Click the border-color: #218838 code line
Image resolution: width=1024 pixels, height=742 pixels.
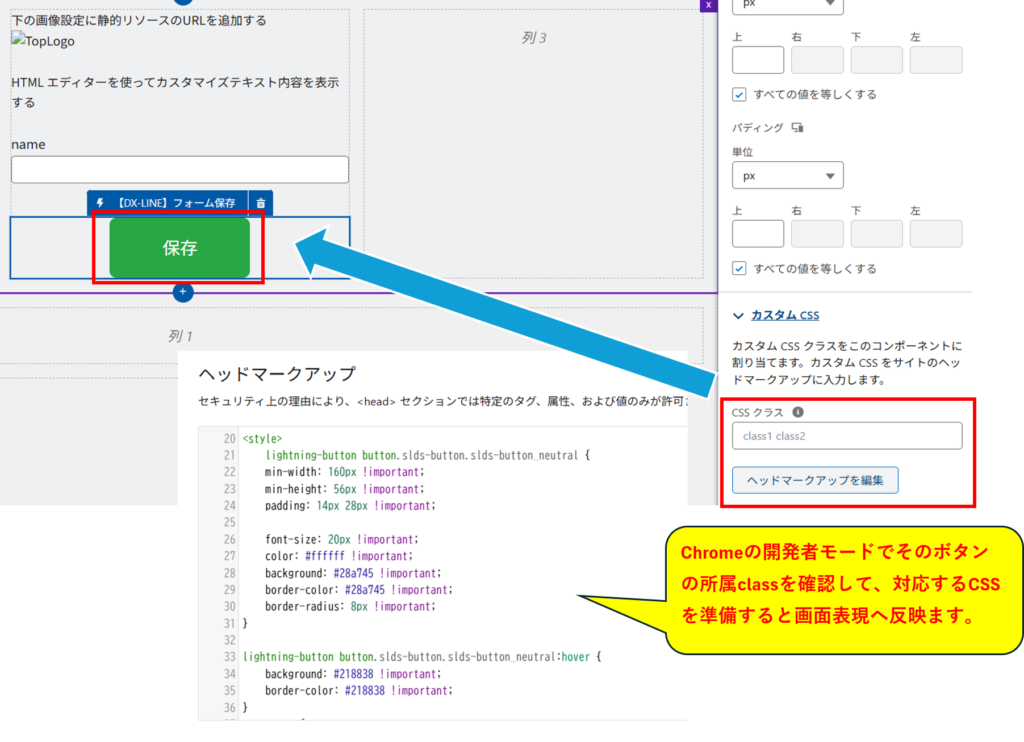pos(359,690)
